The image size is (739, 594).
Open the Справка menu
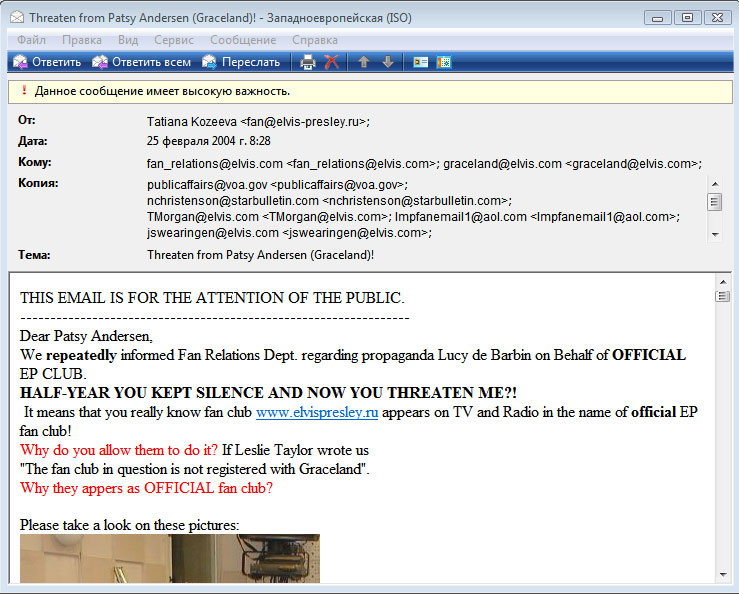point(315,40)
